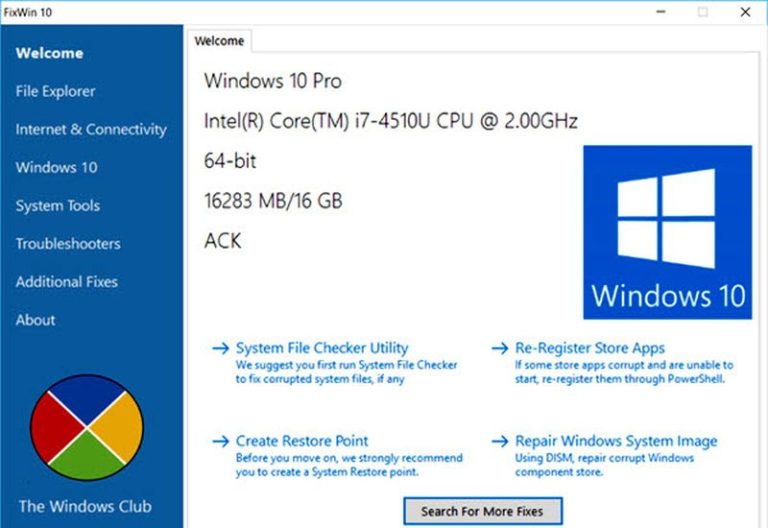Open Additional Fixes section
The width and height of the screenshot is (768, 528).
(x=67, y=282)
